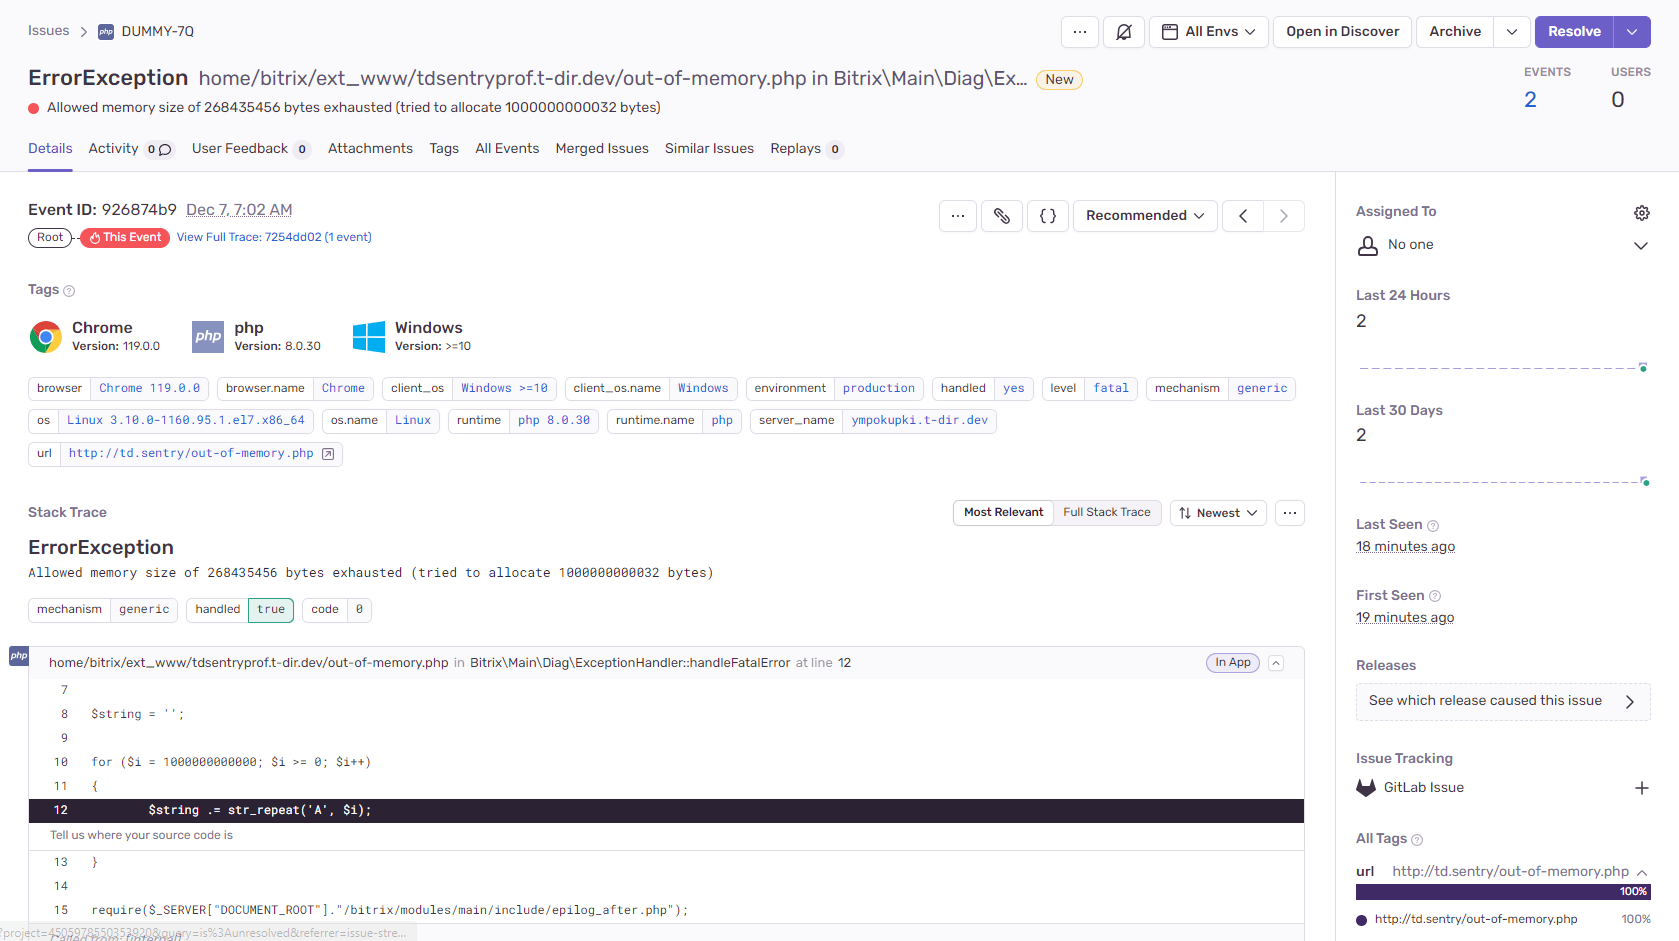
Task: Click Tell us where your source code is
Action: [x=141, y=835]
